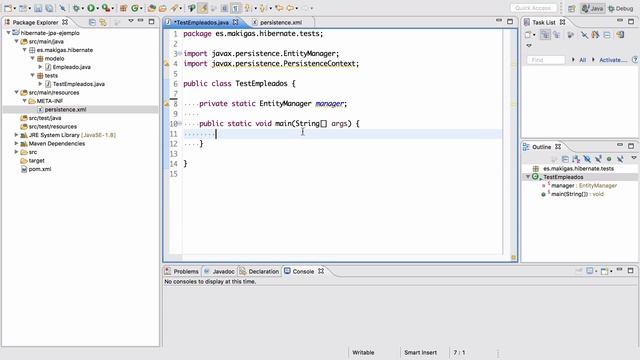Click the Debug bug icon in toolbar

[76, 8]
